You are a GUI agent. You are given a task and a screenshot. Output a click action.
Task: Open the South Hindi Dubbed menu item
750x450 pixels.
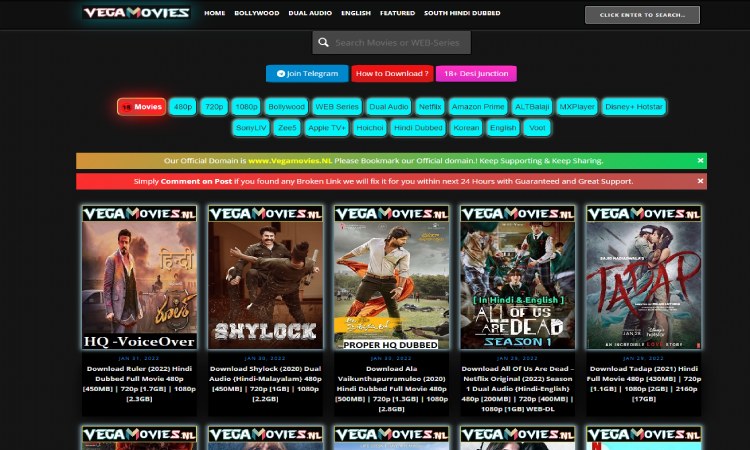click(462, 13)
